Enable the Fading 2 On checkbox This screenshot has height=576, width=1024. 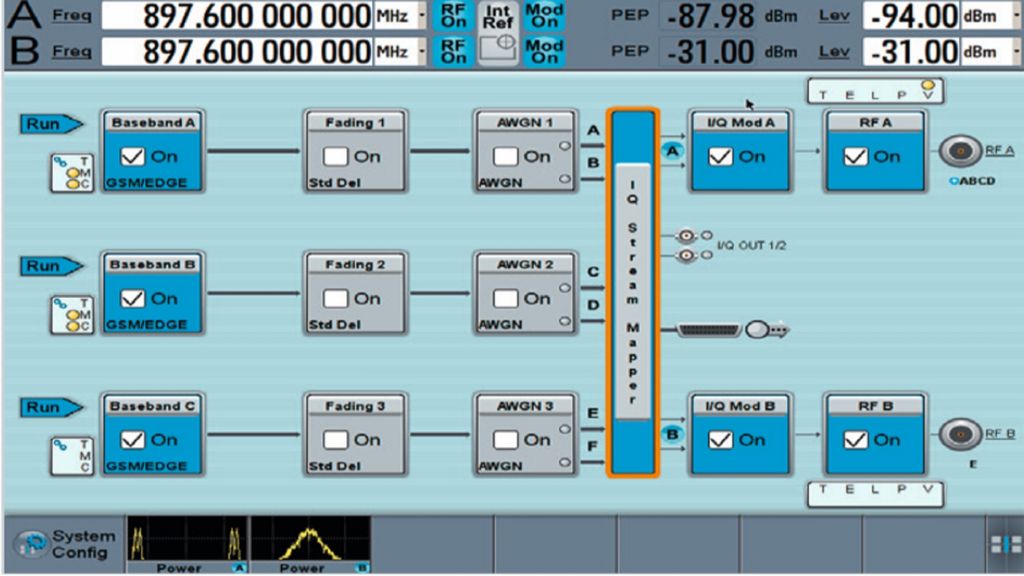tap(335, 298)
